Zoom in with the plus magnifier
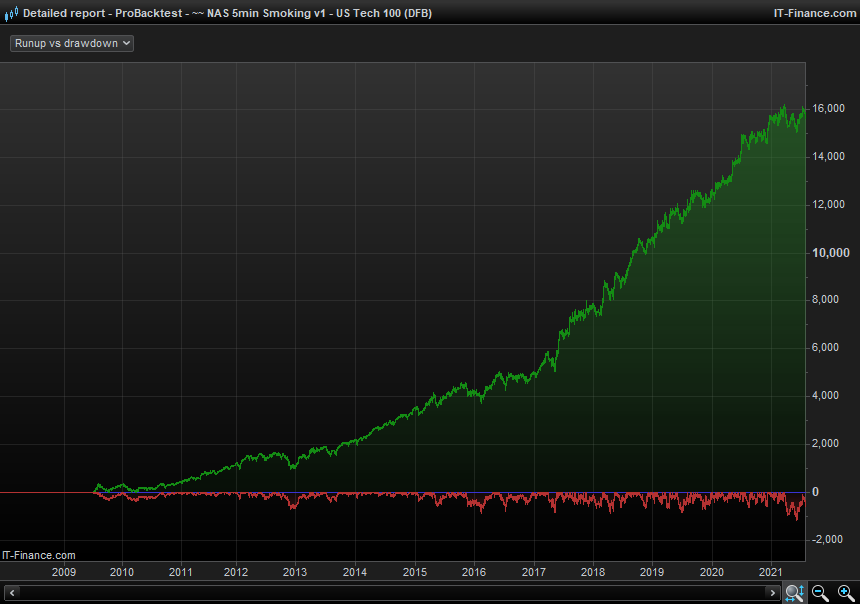 coord(846,593)
